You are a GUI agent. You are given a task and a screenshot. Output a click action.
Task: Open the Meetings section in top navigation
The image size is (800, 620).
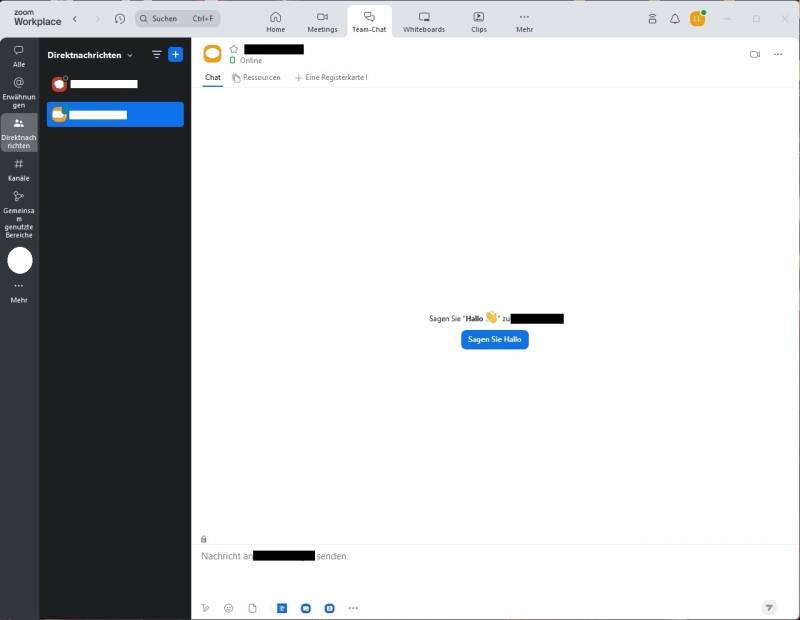point(322,20)
